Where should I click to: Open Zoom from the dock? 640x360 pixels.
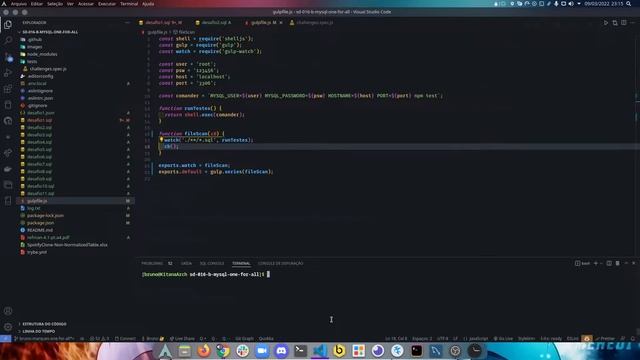262,351
